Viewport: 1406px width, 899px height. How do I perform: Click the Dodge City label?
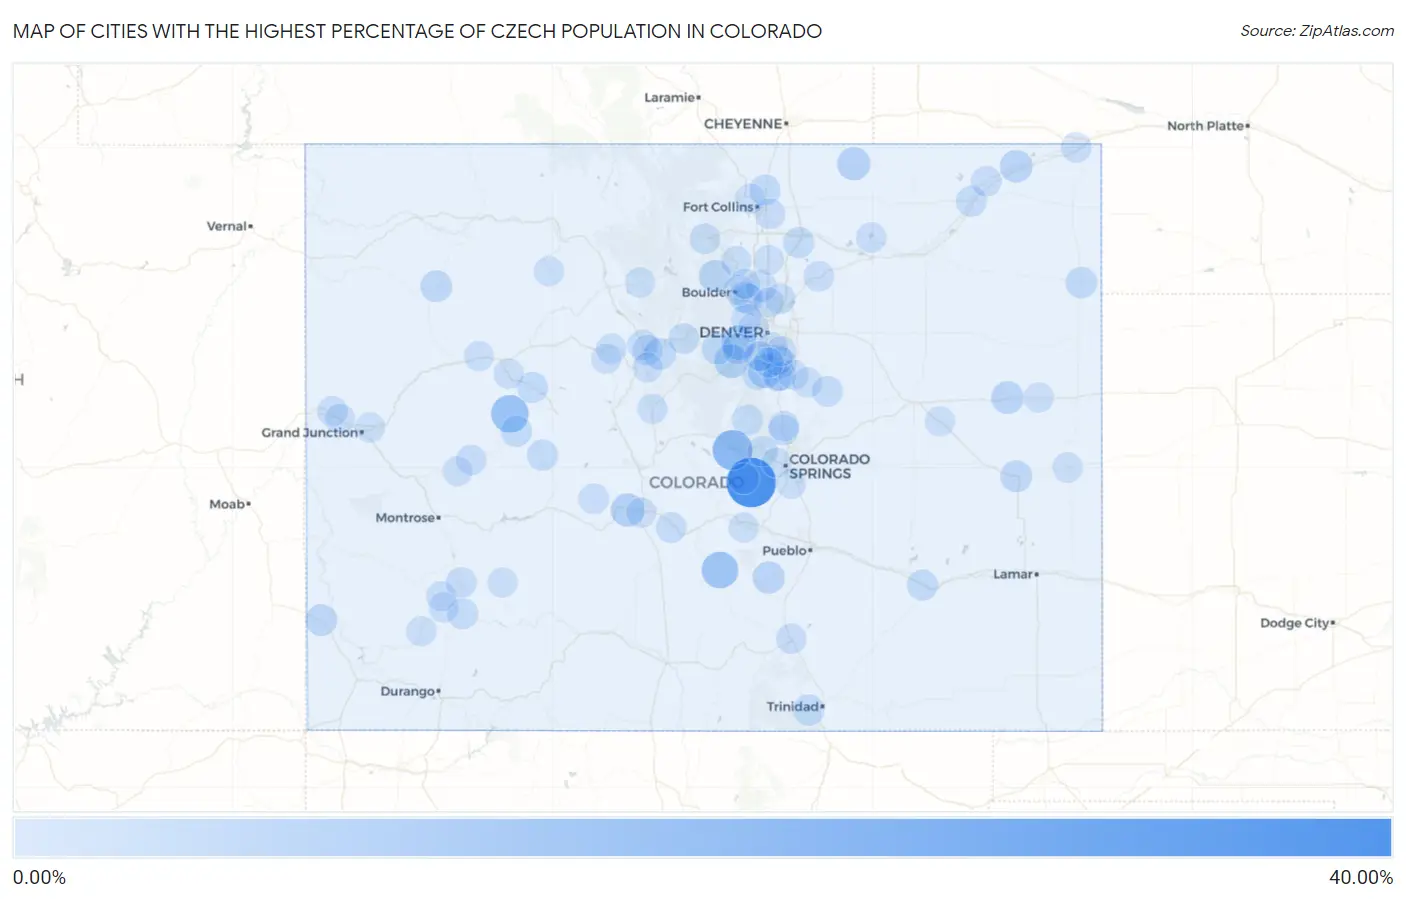pyautogui.click(x=1294, y=623)
